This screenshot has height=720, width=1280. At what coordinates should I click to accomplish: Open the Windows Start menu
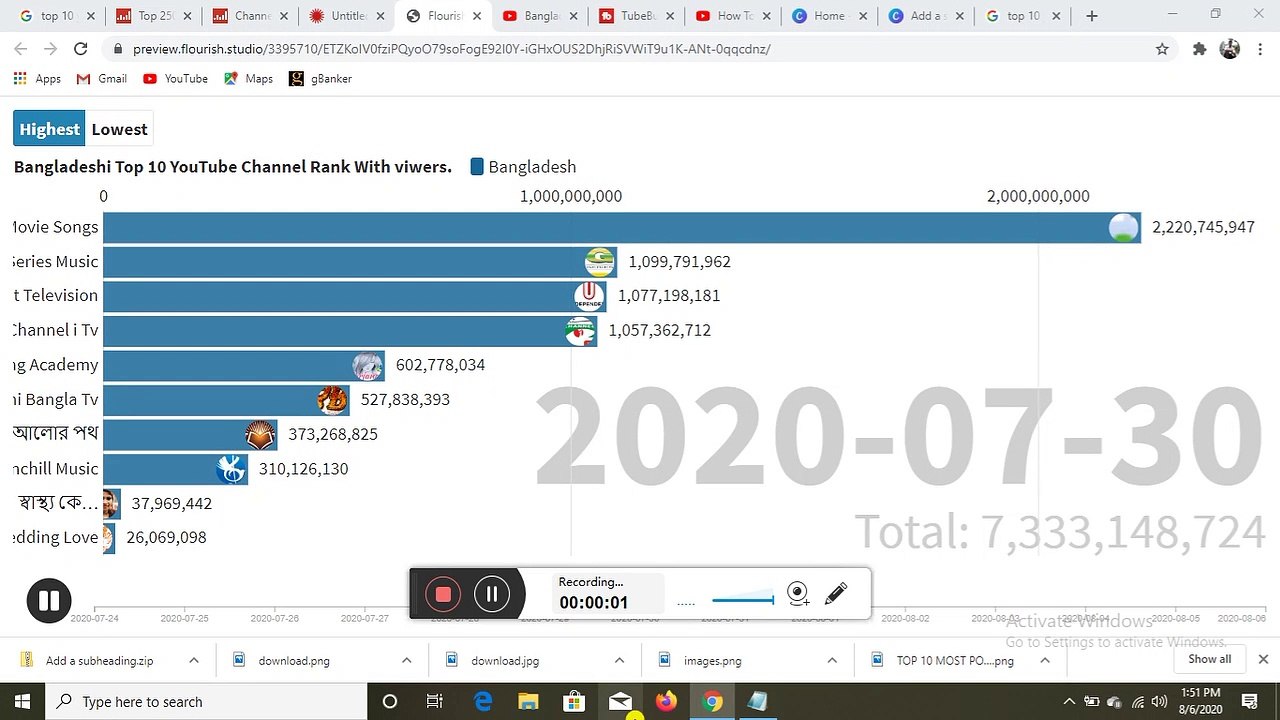(x=22, y=702)
